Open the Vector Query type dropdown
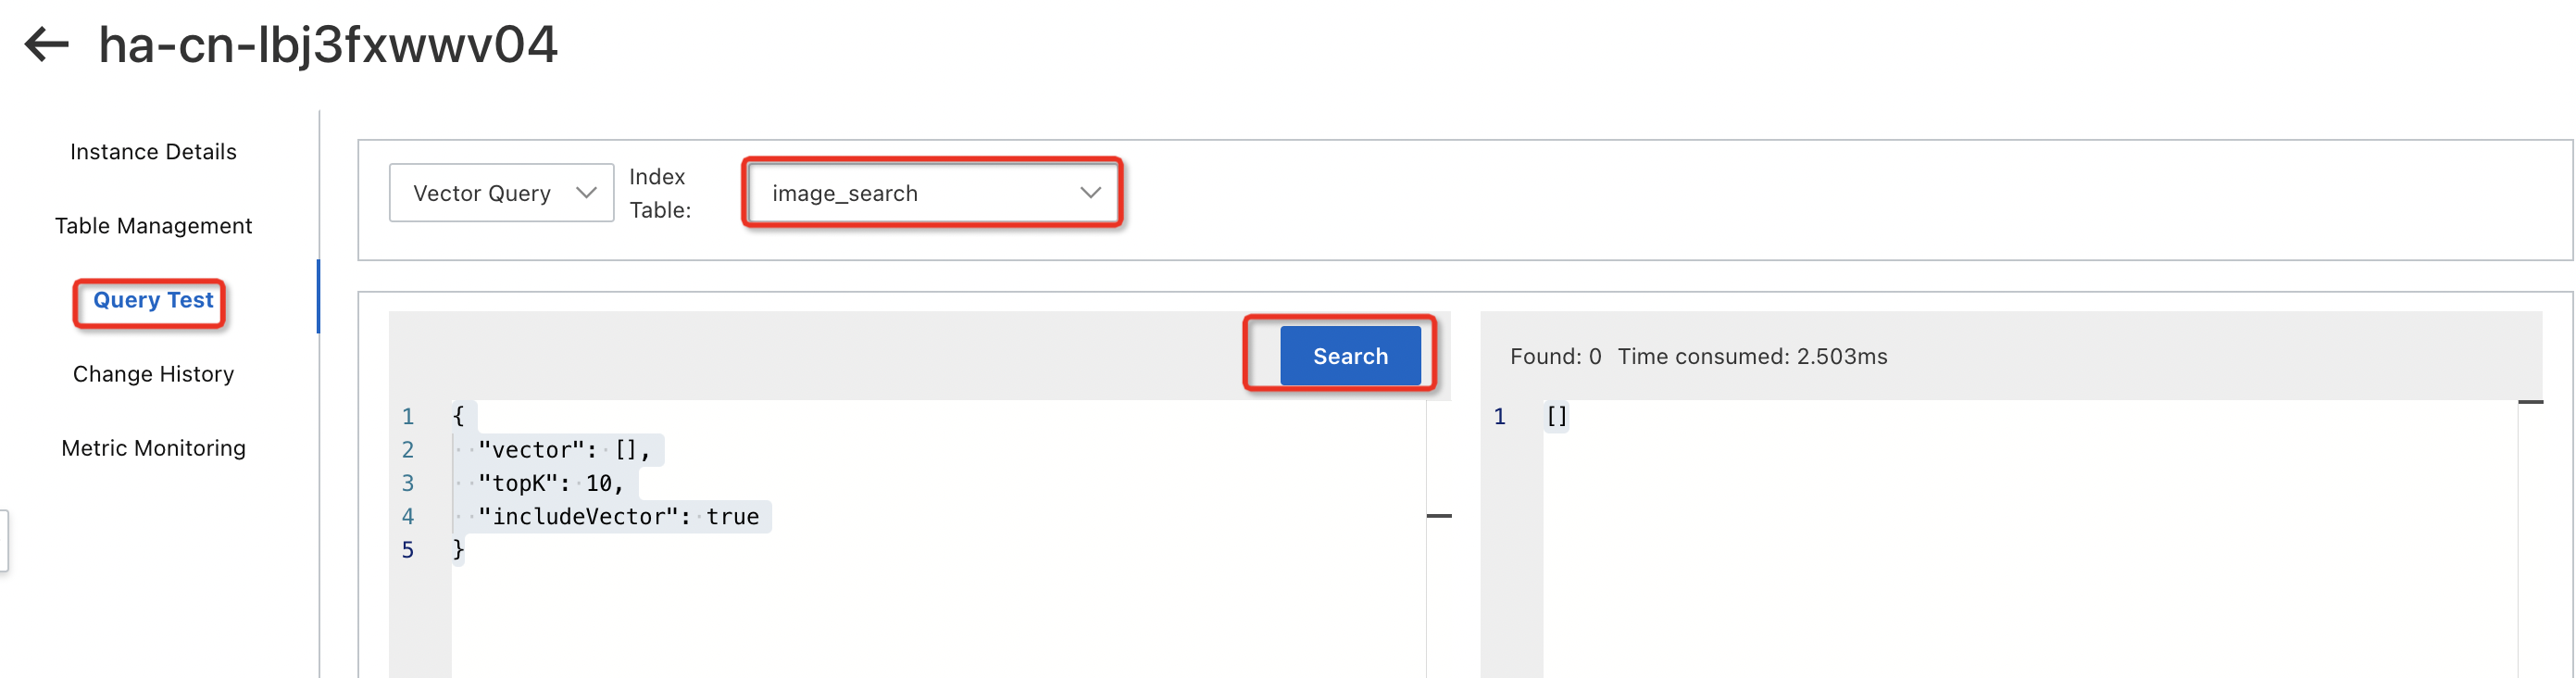This screenshot has height=678, width=2576. [501, 193]
